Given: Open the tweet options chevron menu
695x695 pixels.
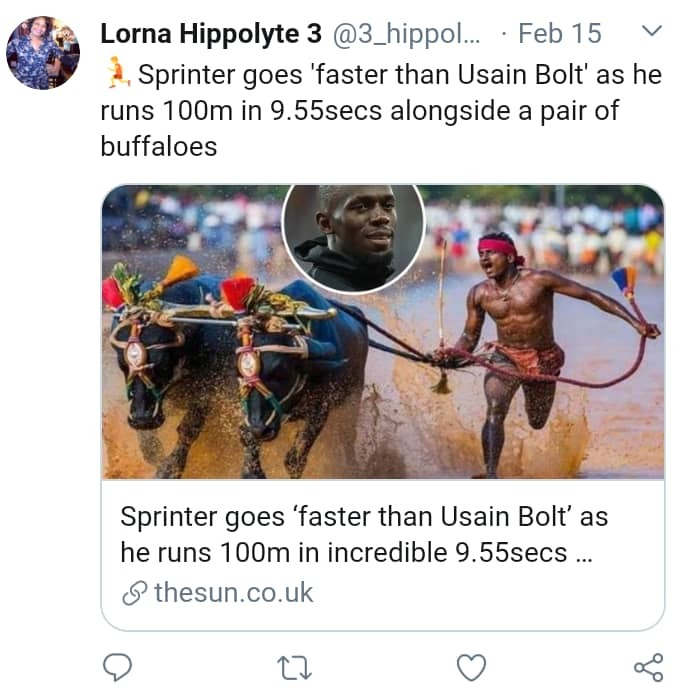Looking at the screenshot, I should (x=650, y=33).
